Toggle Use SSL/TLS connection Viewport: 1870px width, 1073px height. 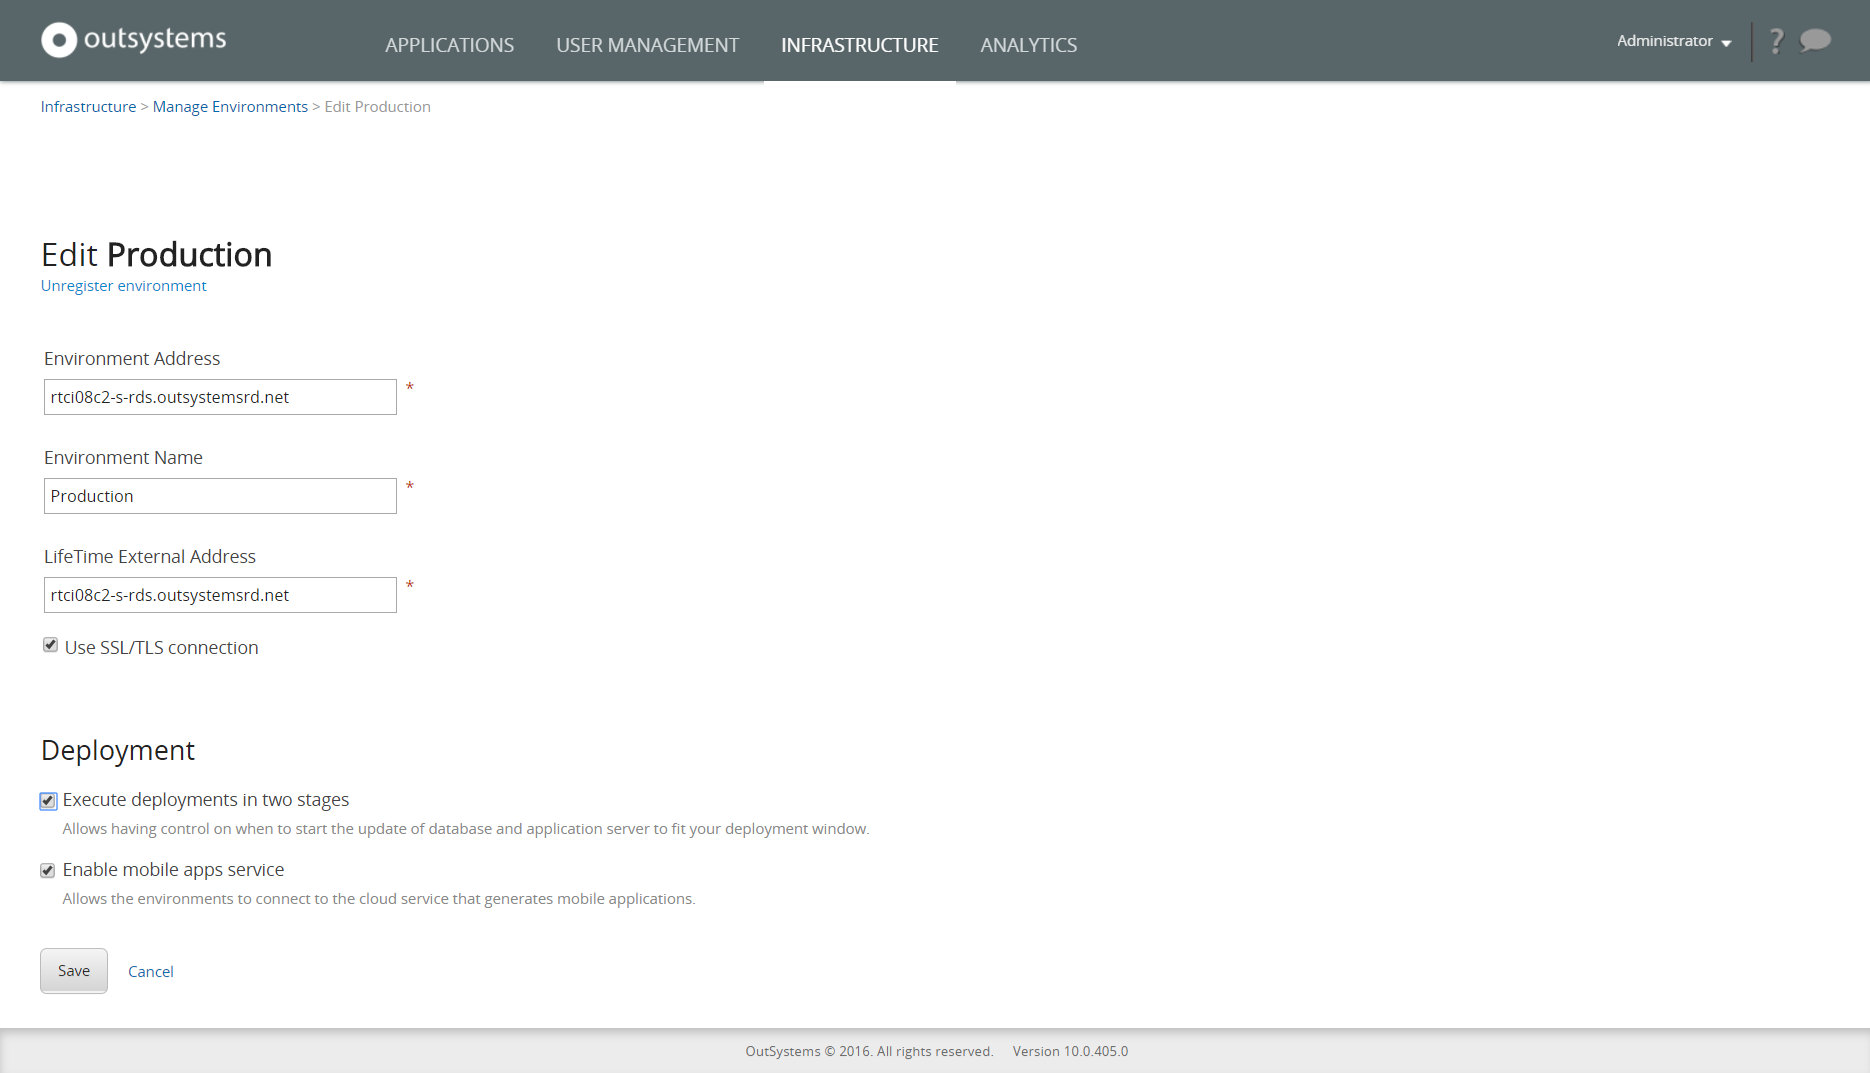click(50, 645)
